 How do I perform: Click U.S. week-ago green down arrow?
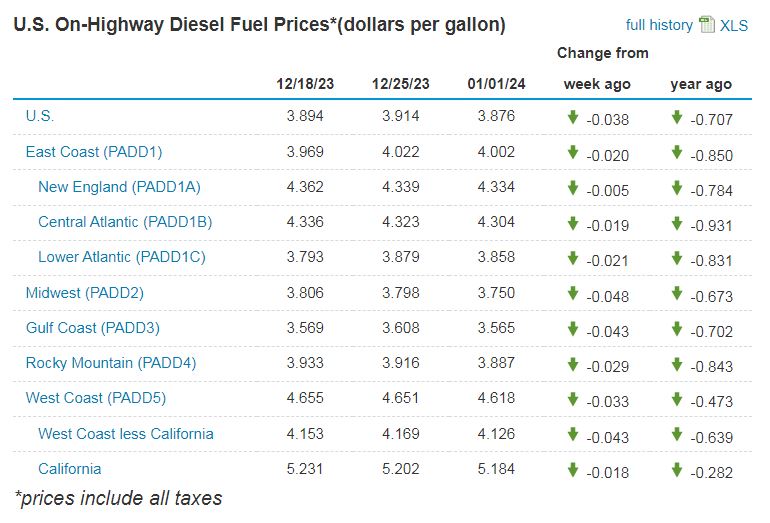[573, 117]
